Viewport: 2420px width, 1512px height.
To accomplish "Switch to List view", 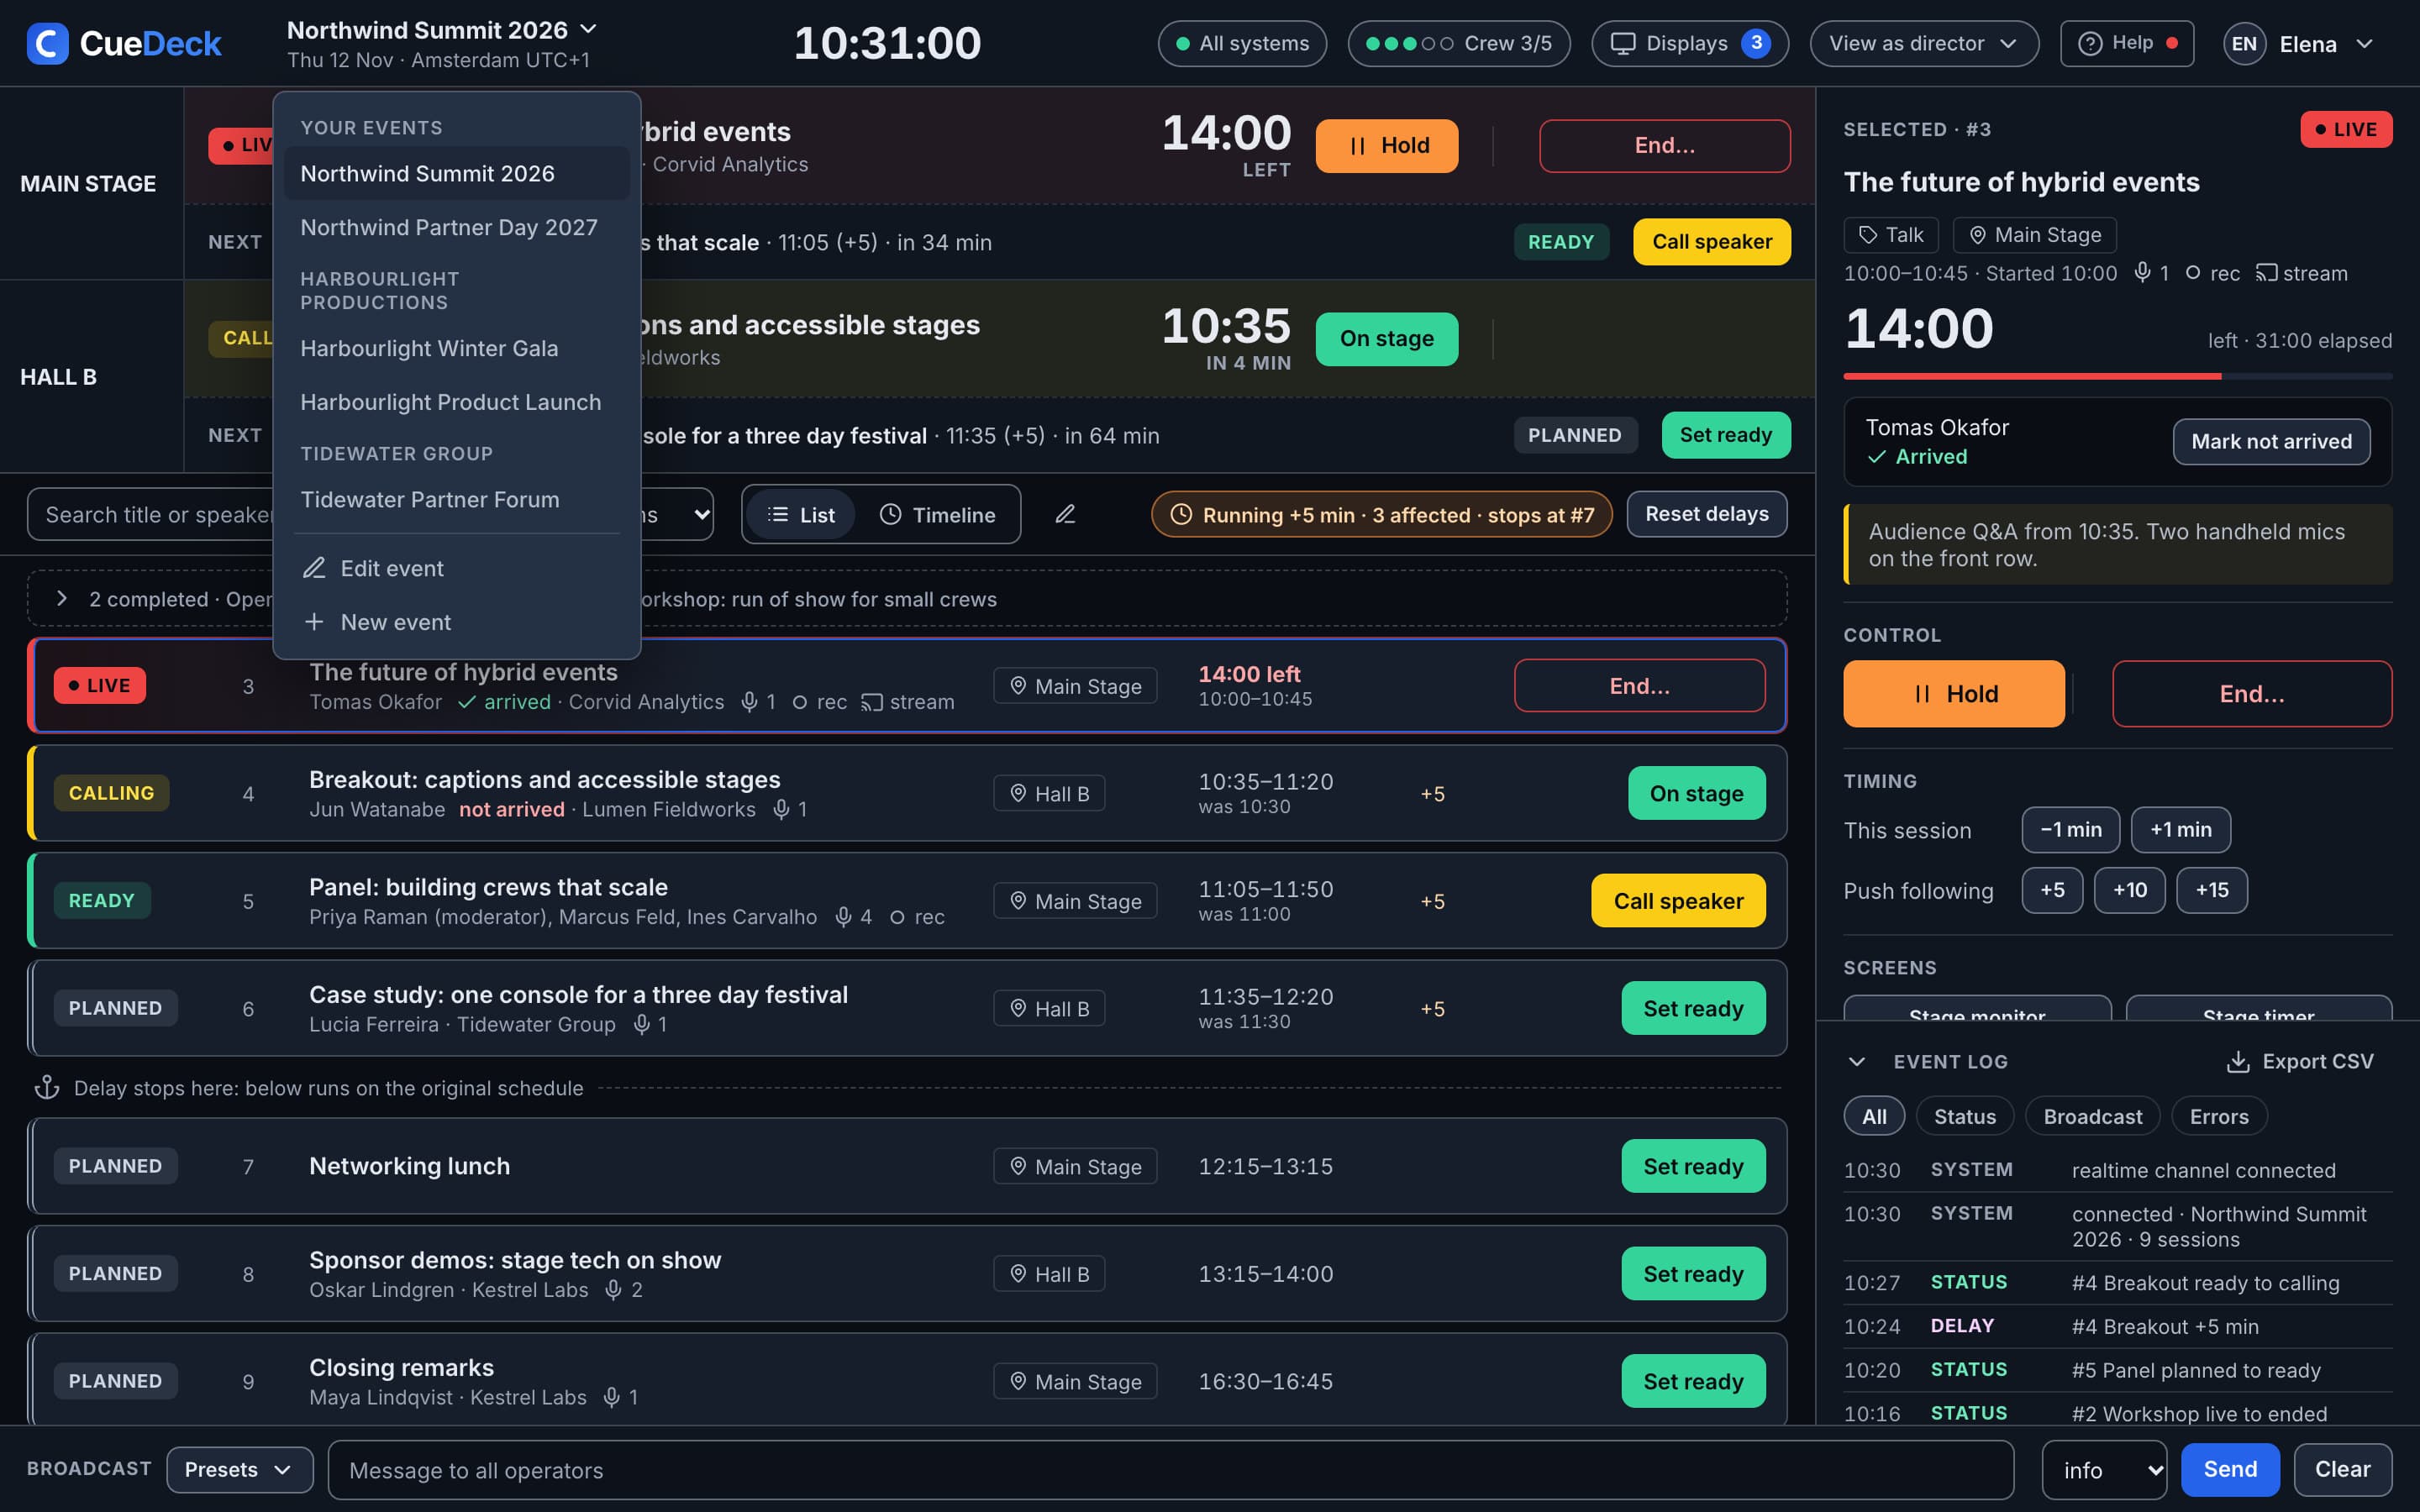I will [800, 514].
